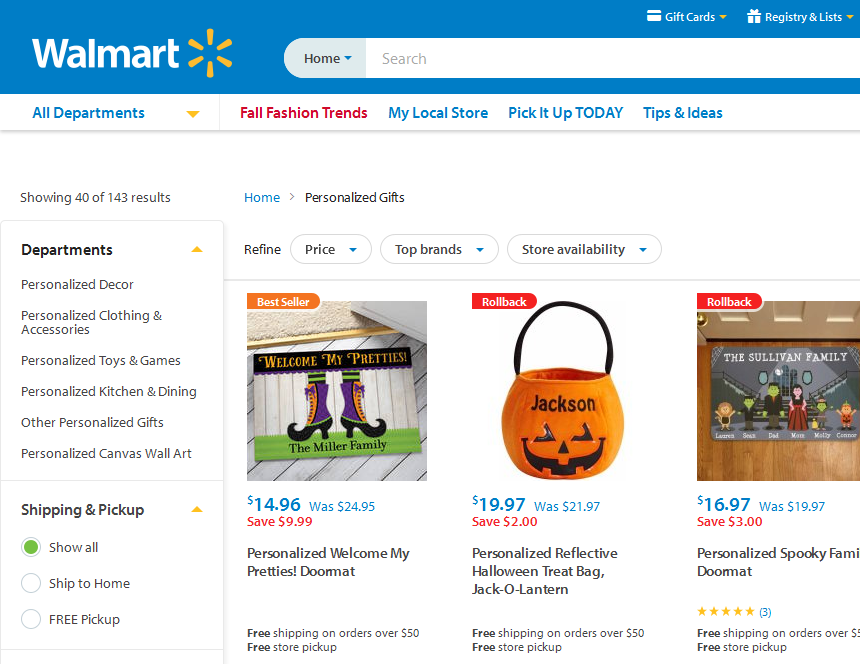Select the FREE Pickup radio button
Viewport: 860px width, 664px height.
coord(31,619)
